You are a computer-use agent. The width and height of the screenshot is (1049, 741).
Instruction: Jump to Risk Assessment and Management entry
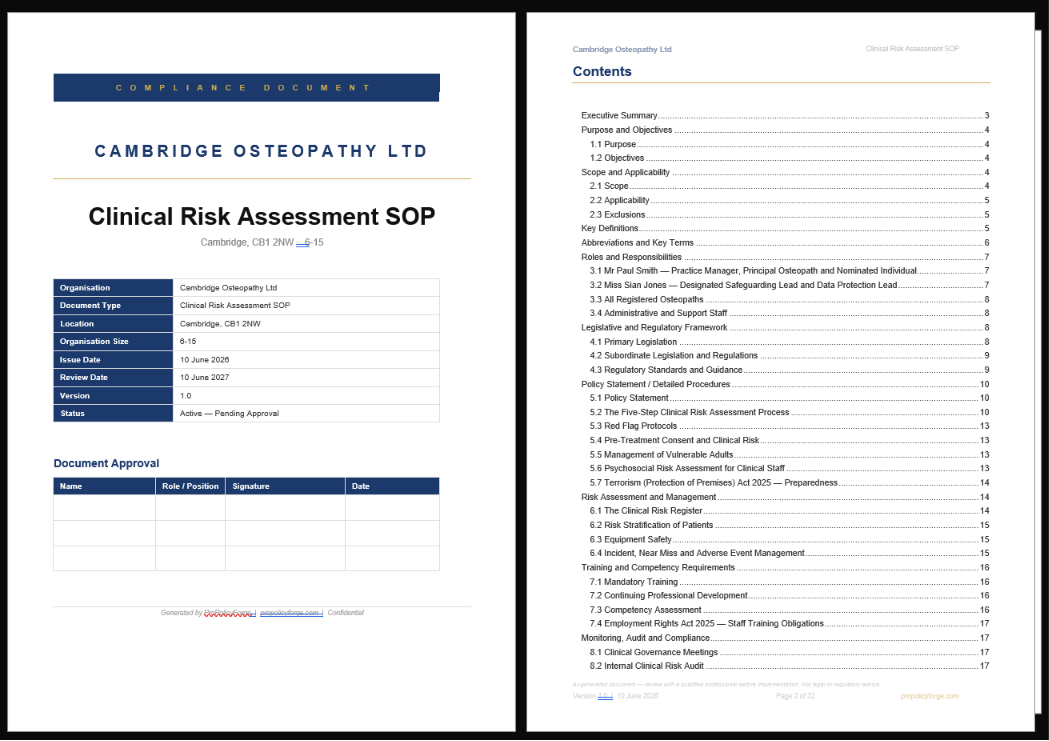click(x=785, y=497)
